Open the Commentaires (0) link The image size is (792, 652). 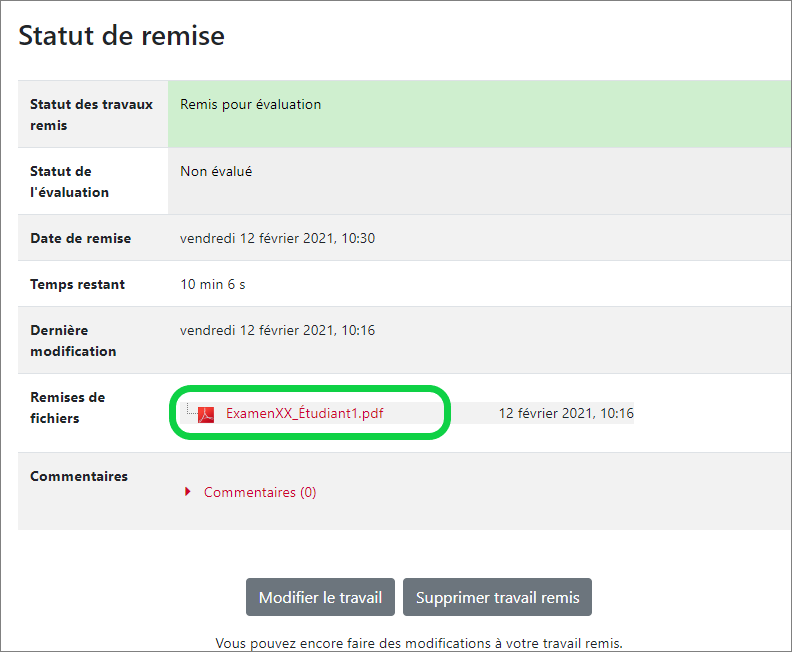tap(260, 492)
